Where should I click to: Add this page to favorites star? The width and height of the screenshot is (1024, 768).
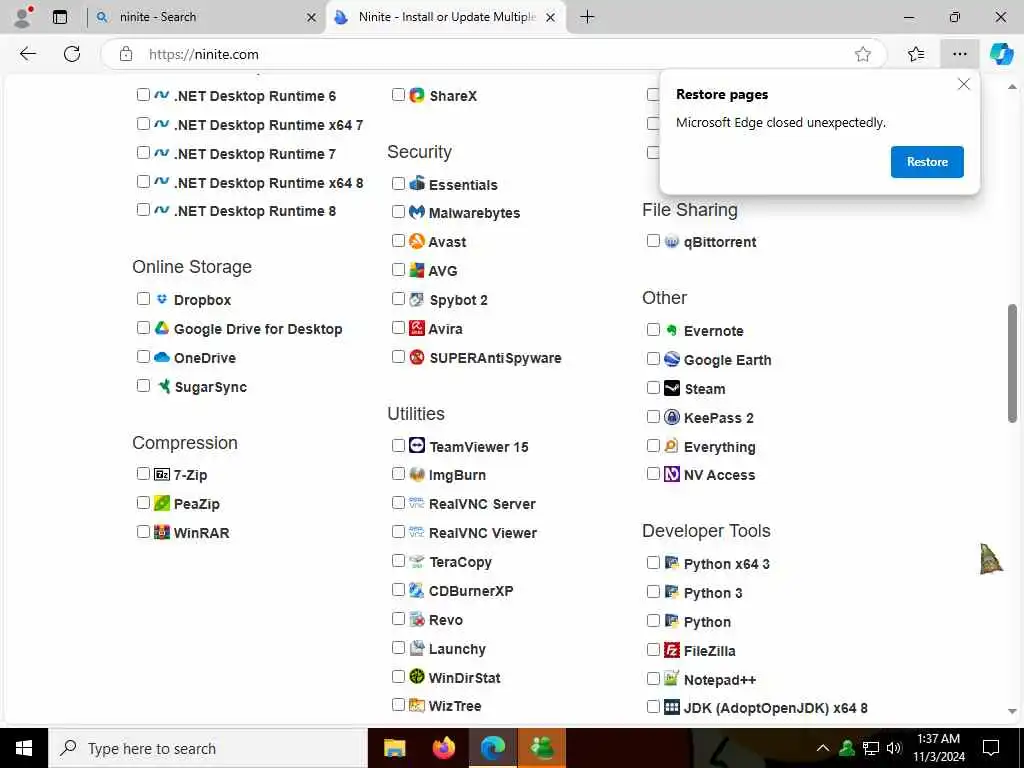[863, 54]
